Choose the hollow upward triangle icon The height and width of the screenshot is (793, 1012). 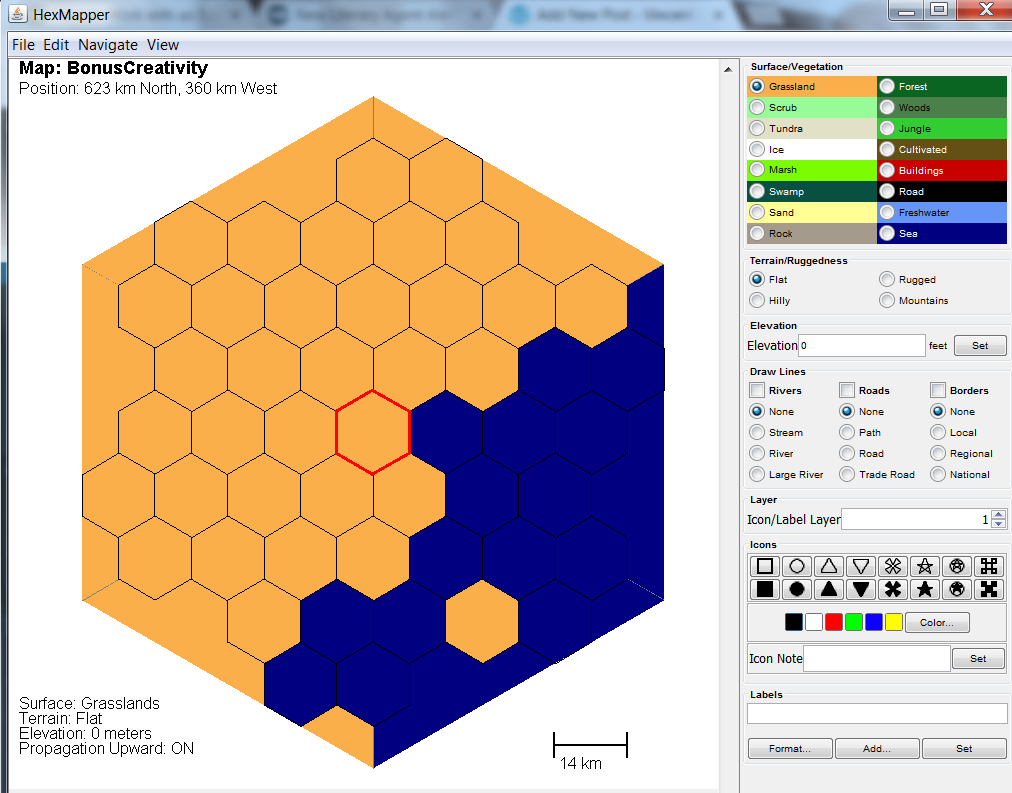click(829, 567)
